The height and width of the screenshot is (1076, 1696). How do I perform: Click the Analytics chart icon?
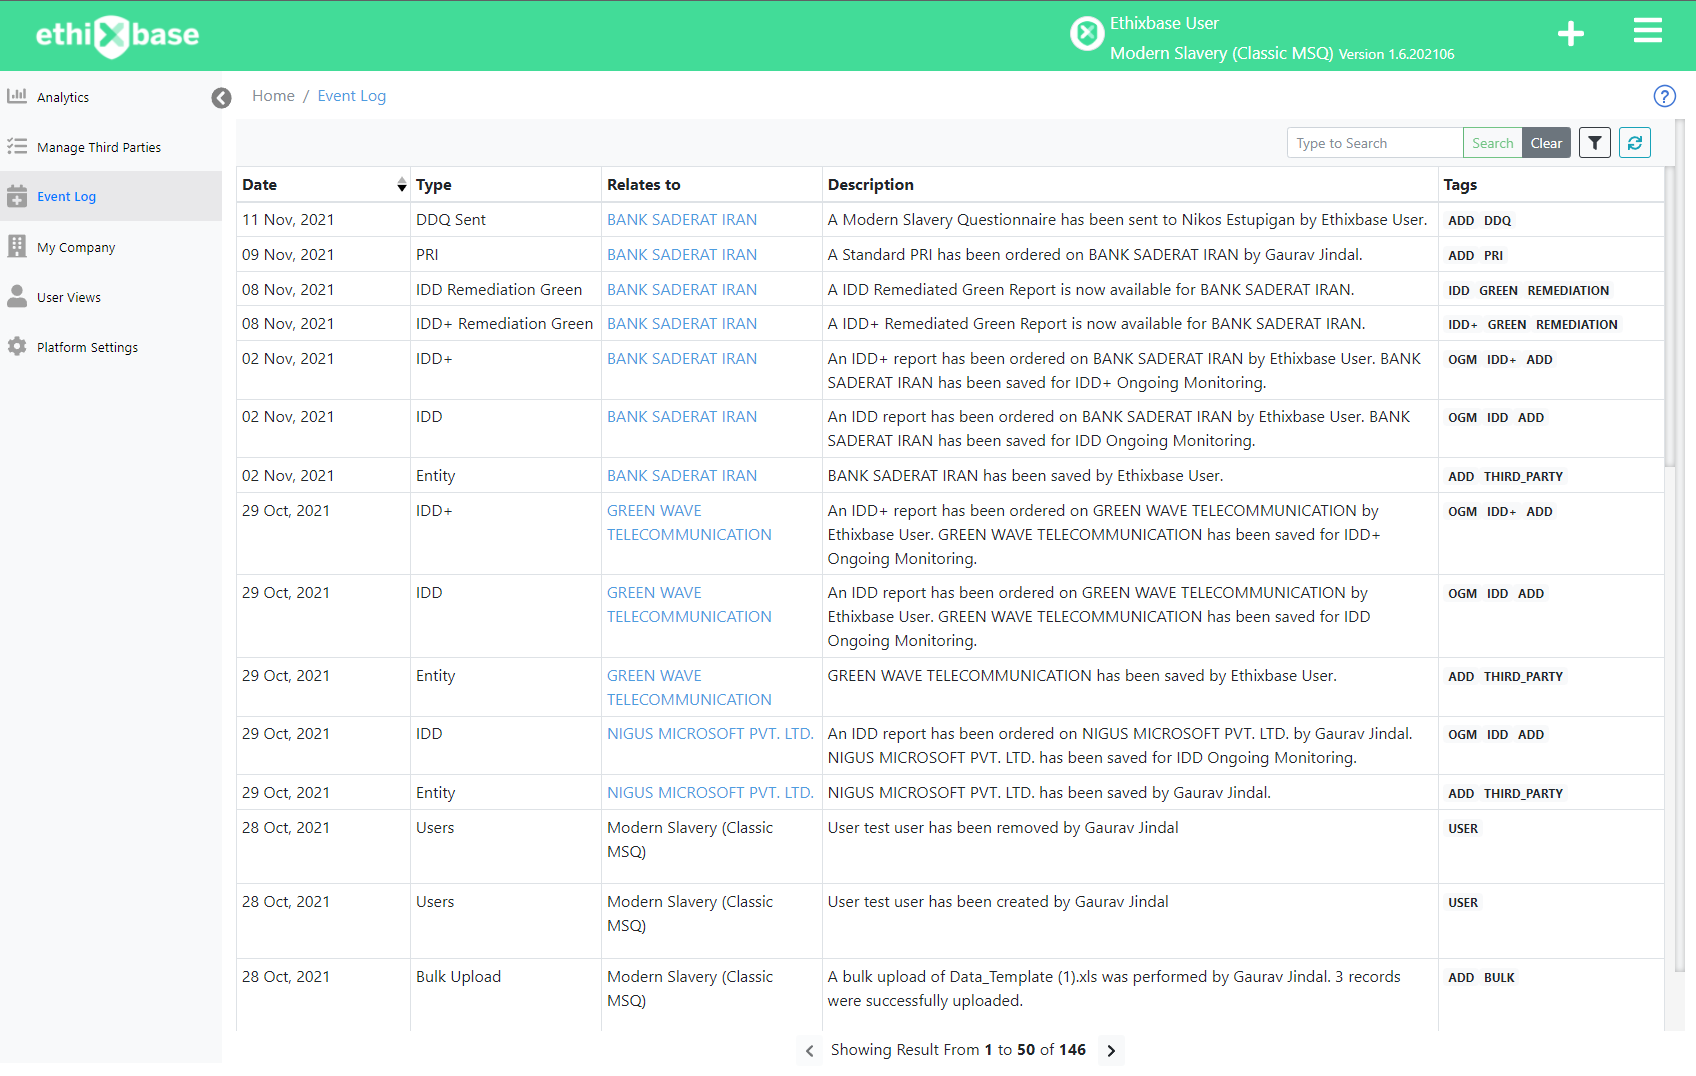pos(17,96)
